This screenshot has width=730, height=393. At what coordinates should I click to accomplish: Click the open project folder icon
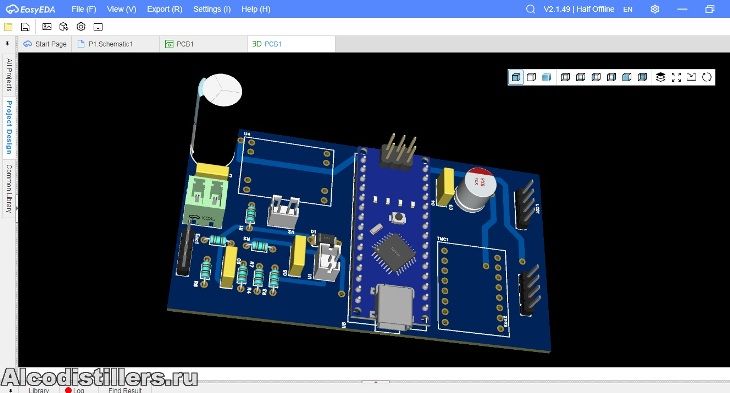(x=8, y=27)
